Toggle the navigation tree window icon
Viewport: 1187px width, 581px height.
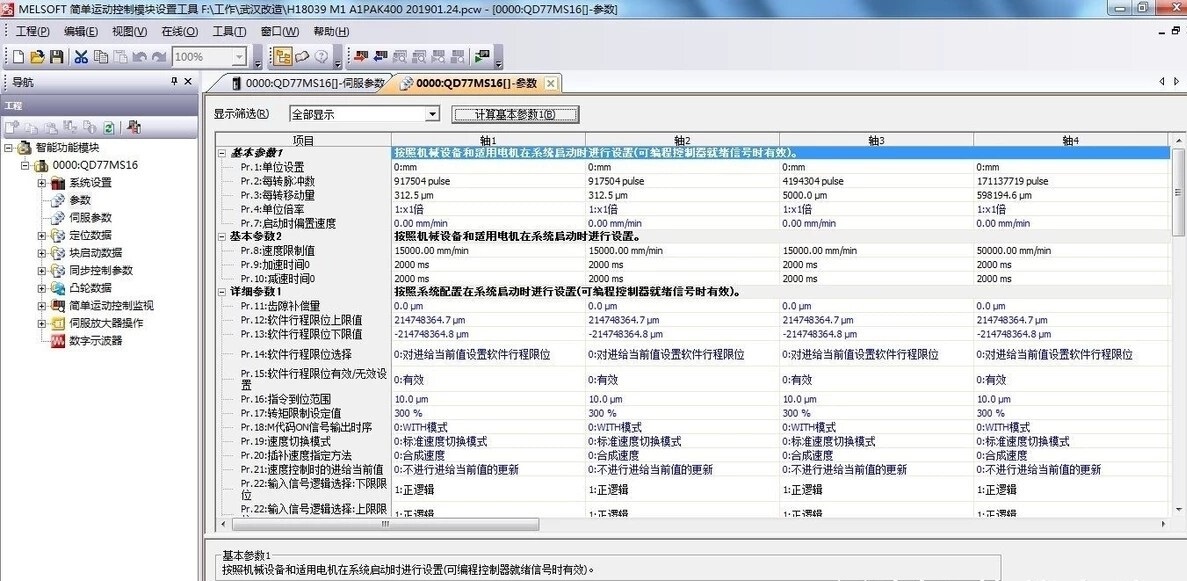283,57
